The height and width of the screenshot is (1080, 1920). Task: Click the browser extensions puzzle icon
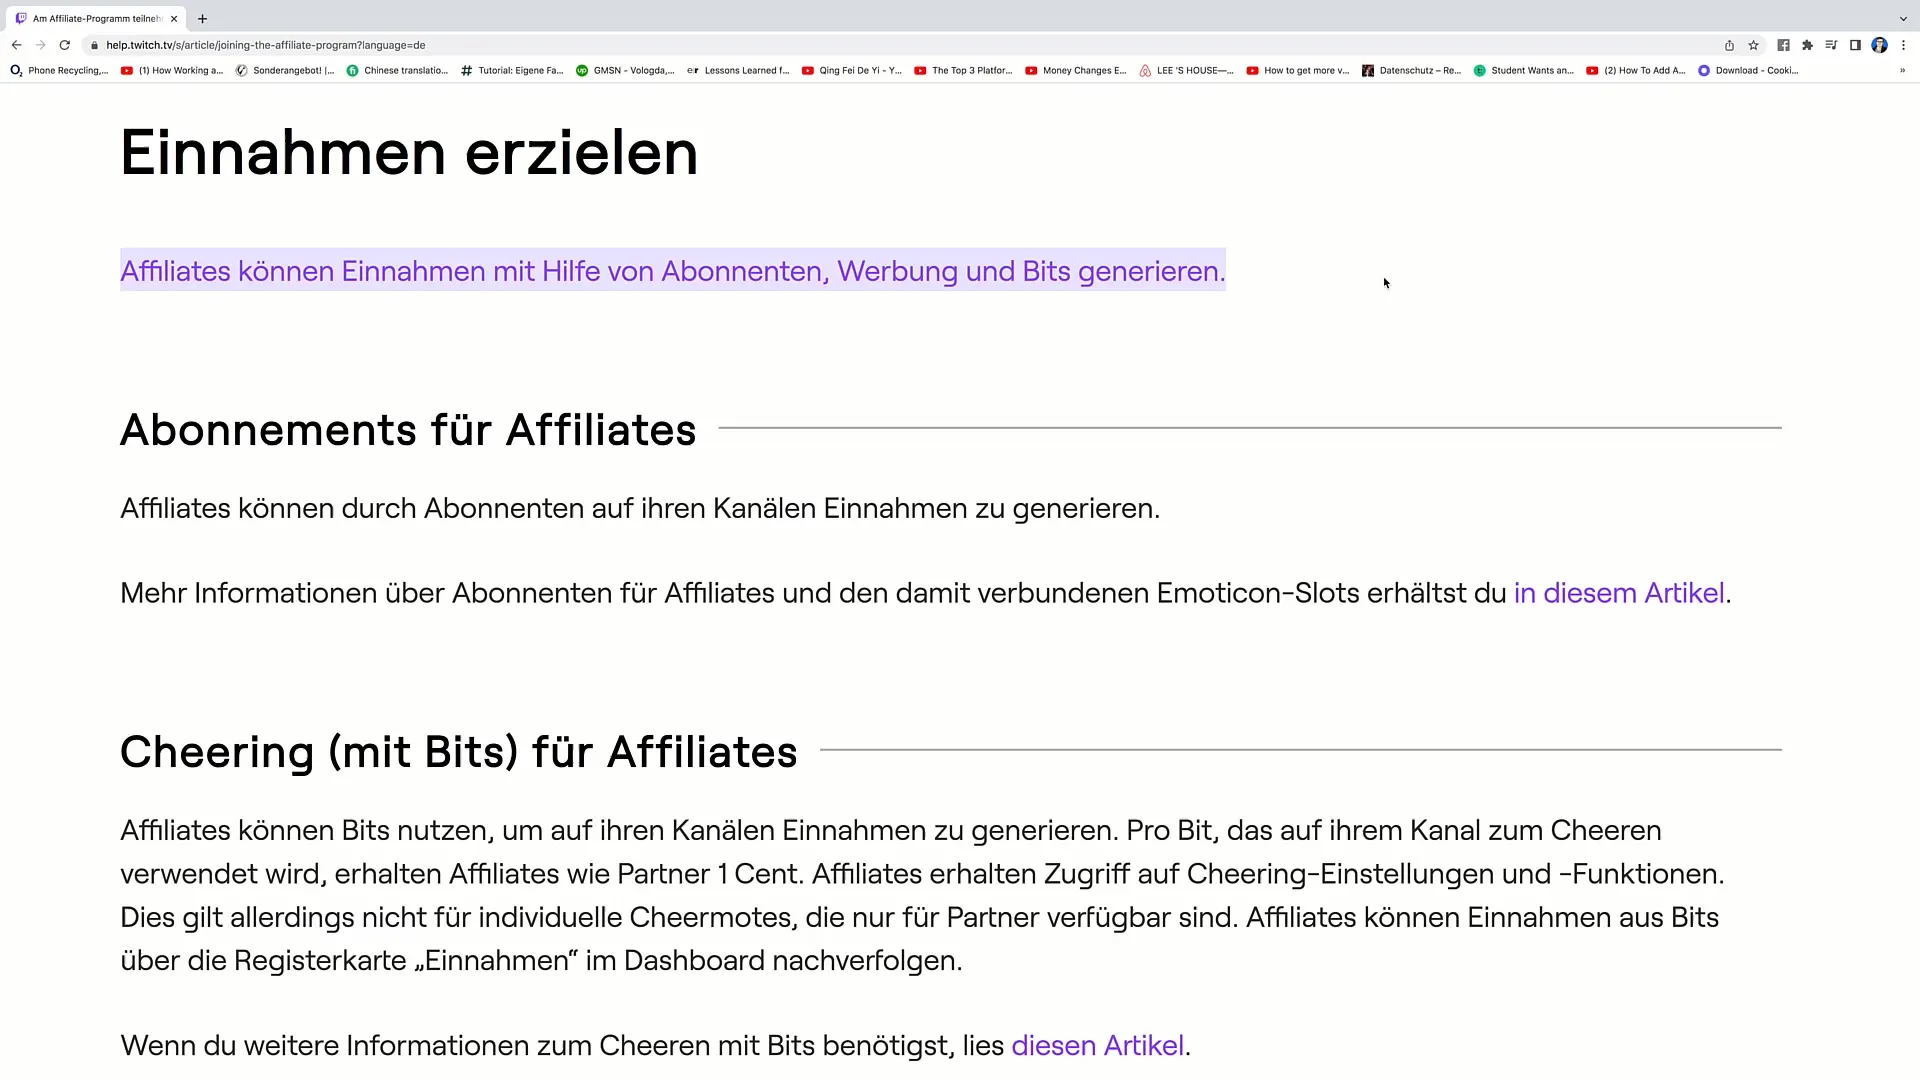(1808, 45)
